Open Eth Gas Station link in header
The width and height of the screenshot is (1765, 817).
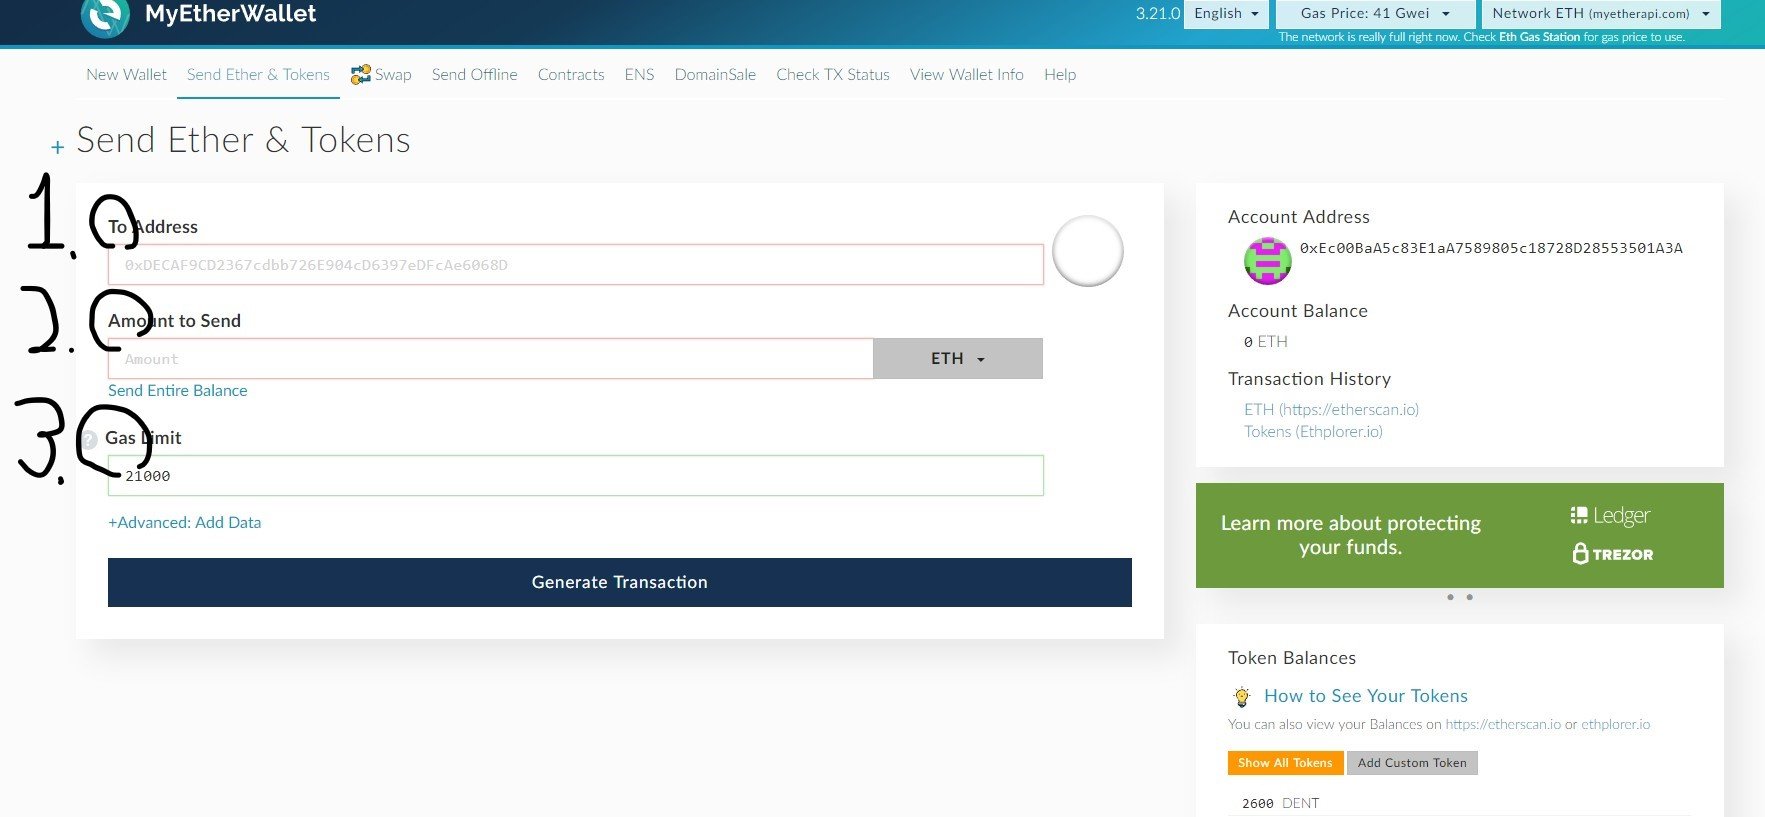[1540, 37]
